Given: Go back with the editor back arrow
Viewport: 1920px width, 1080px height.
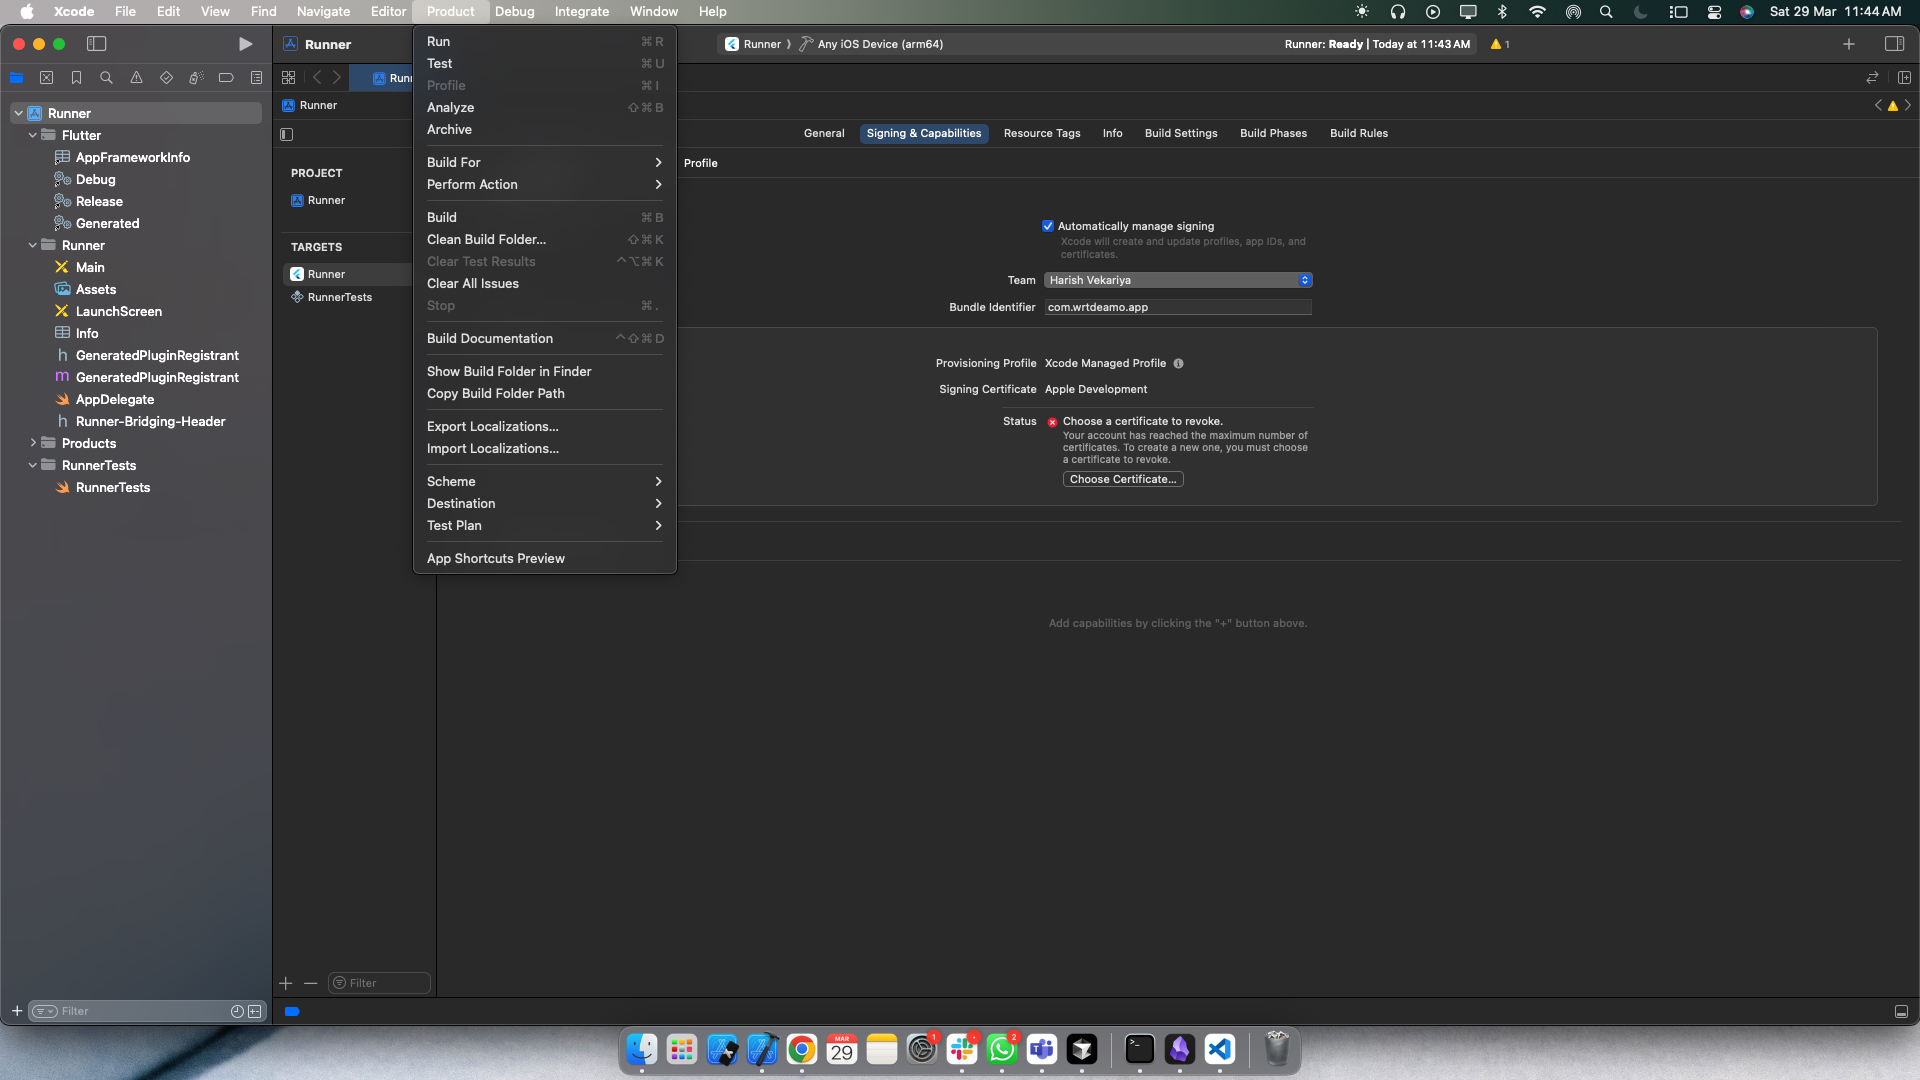Looking at the screenshot, I should click(x=317, y=78).
